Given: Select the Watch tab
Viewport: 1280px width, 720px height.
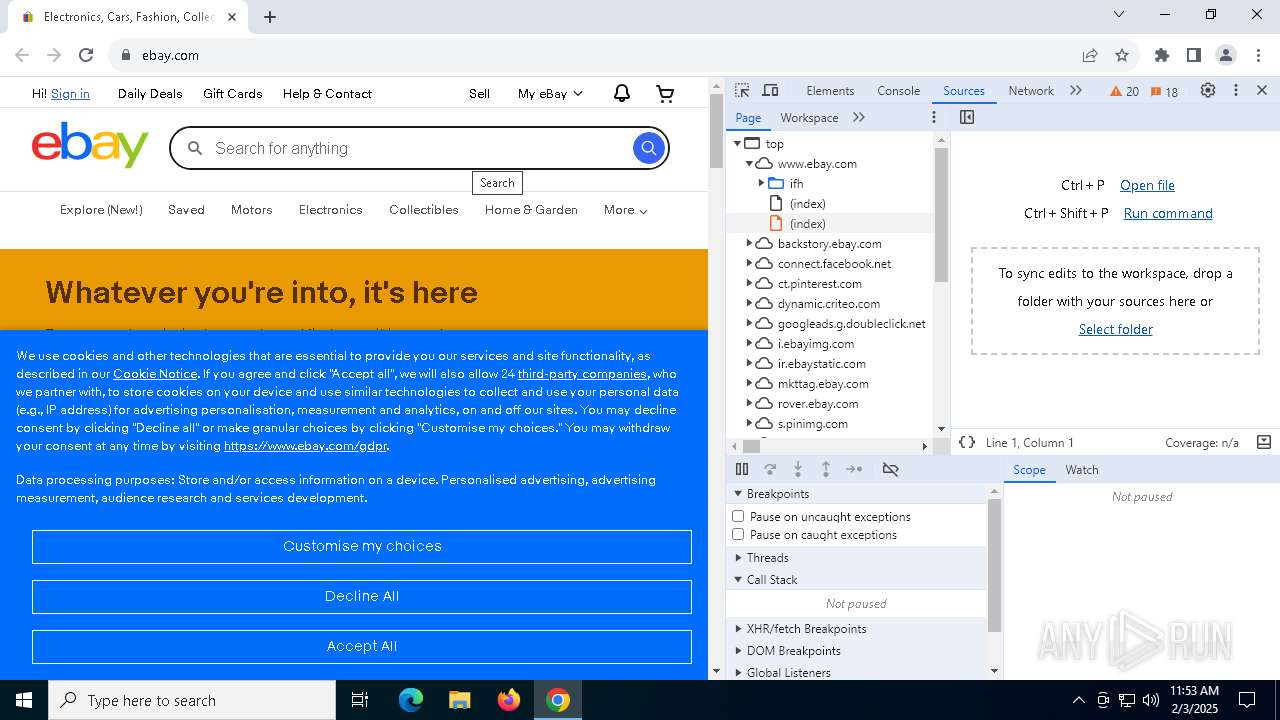Looking at the screenshot, I should (x=1081, y=469).
